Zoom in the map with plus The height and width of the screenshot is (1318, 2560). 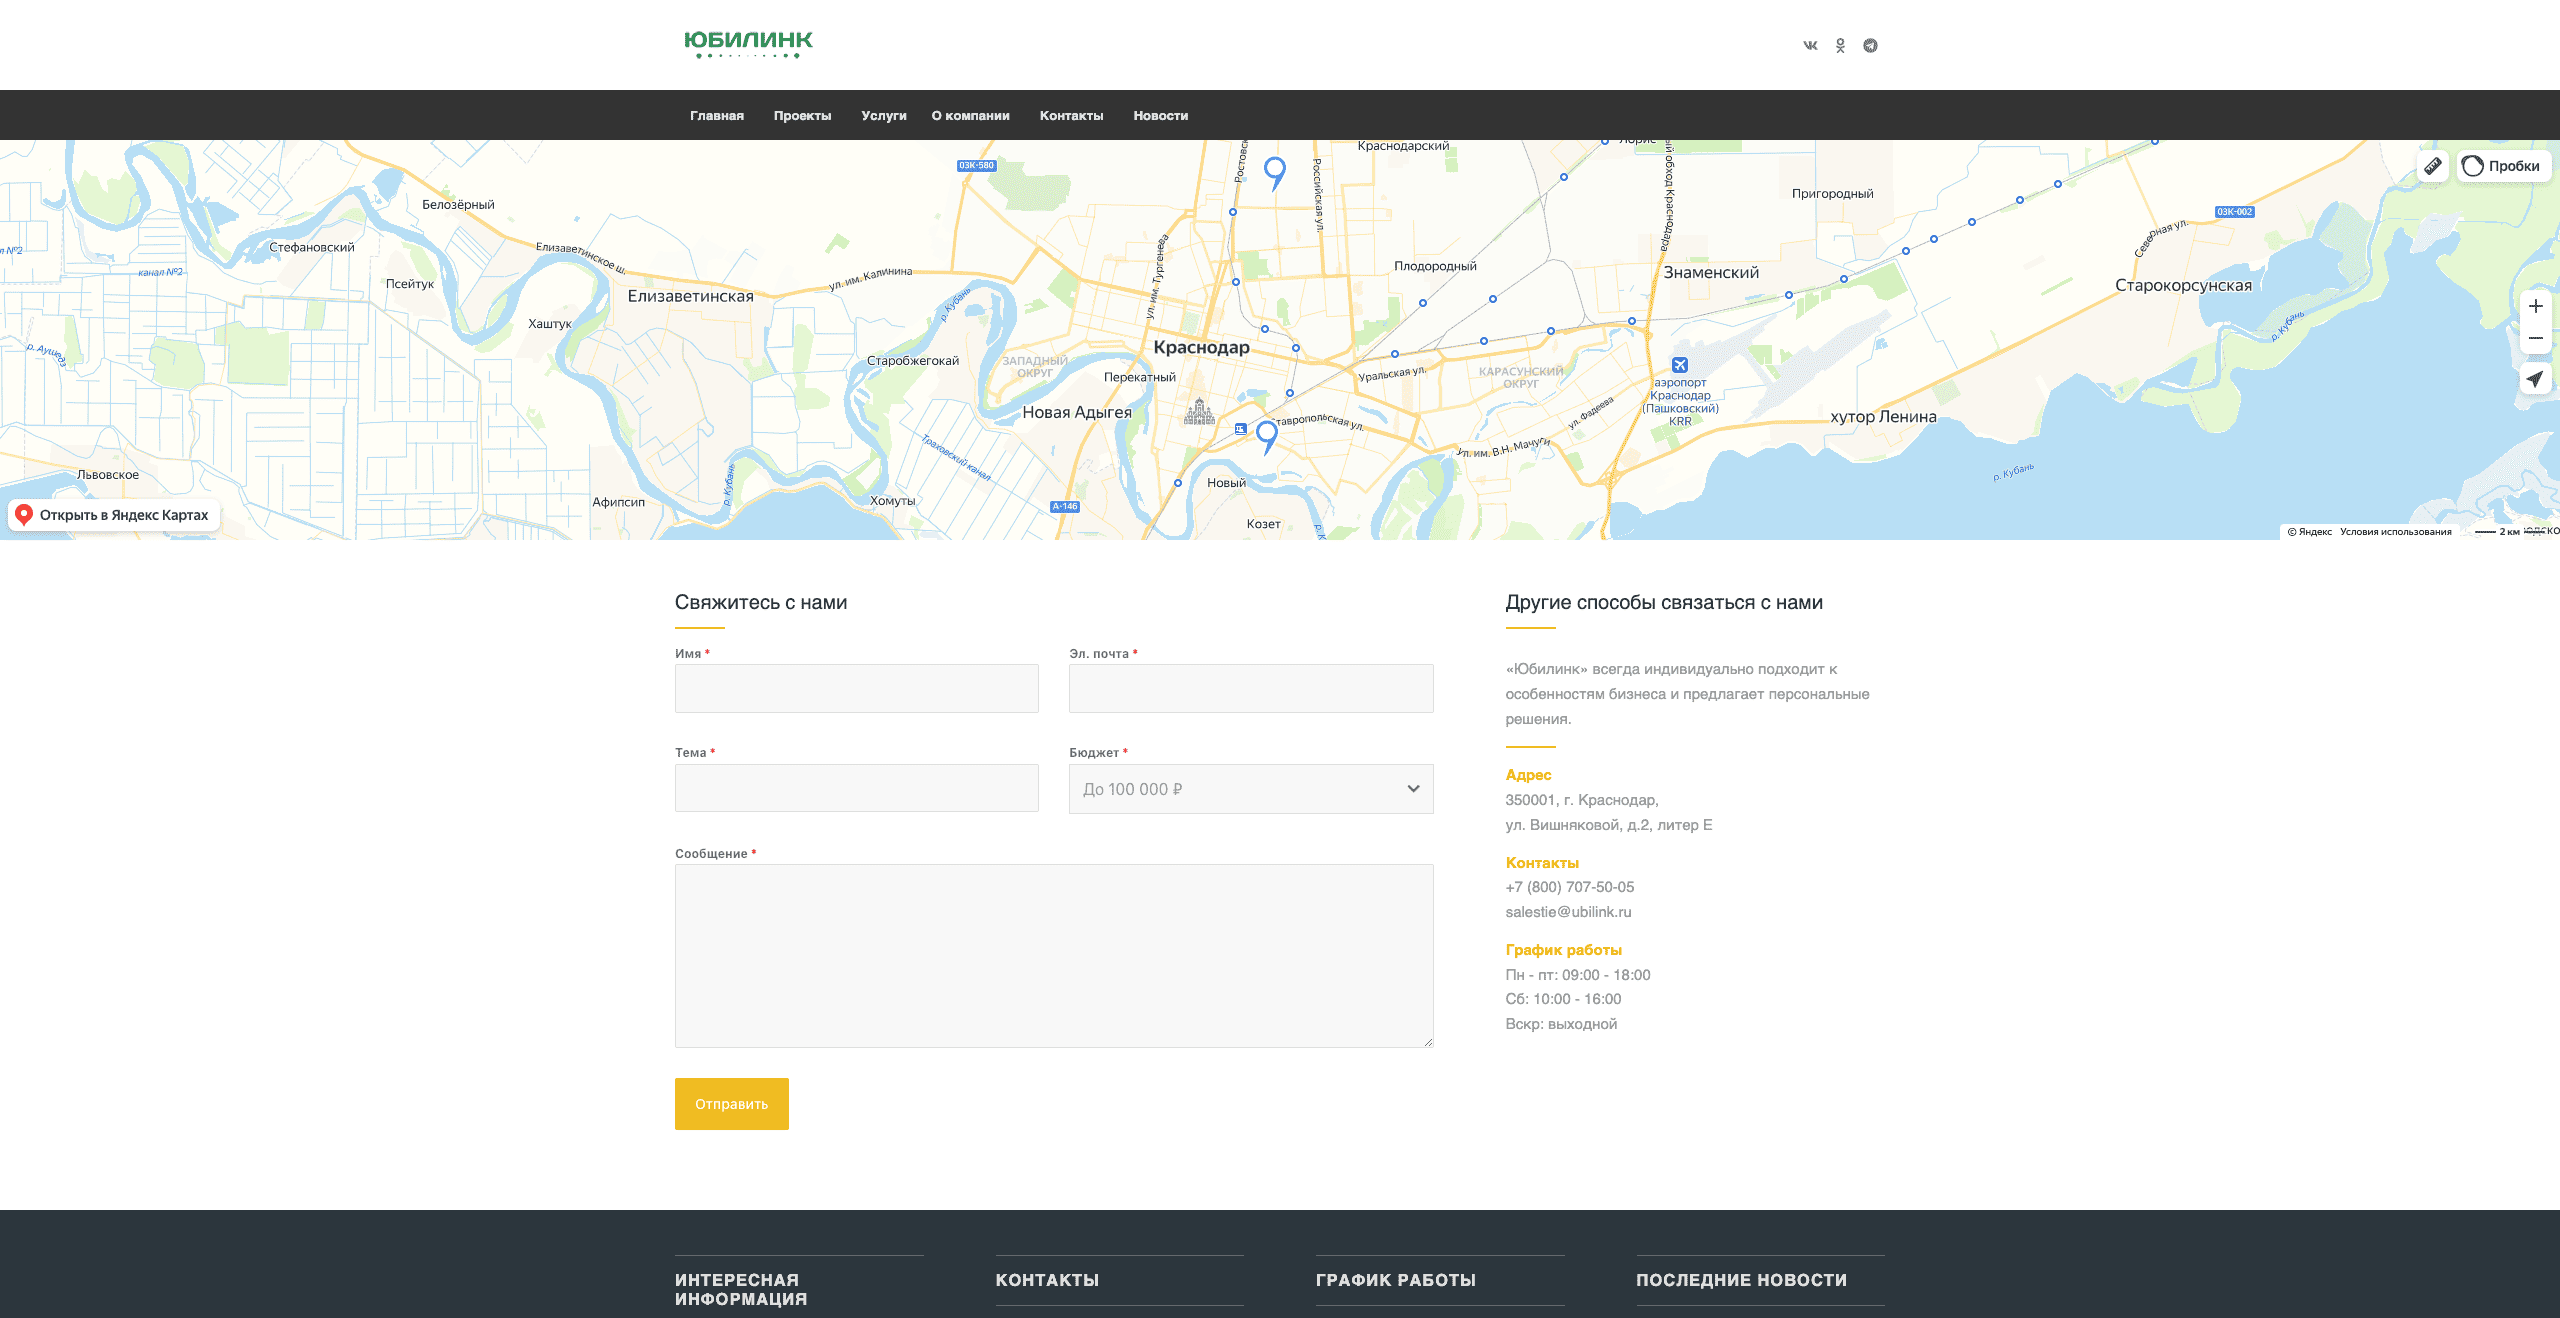click(2535, 307)
